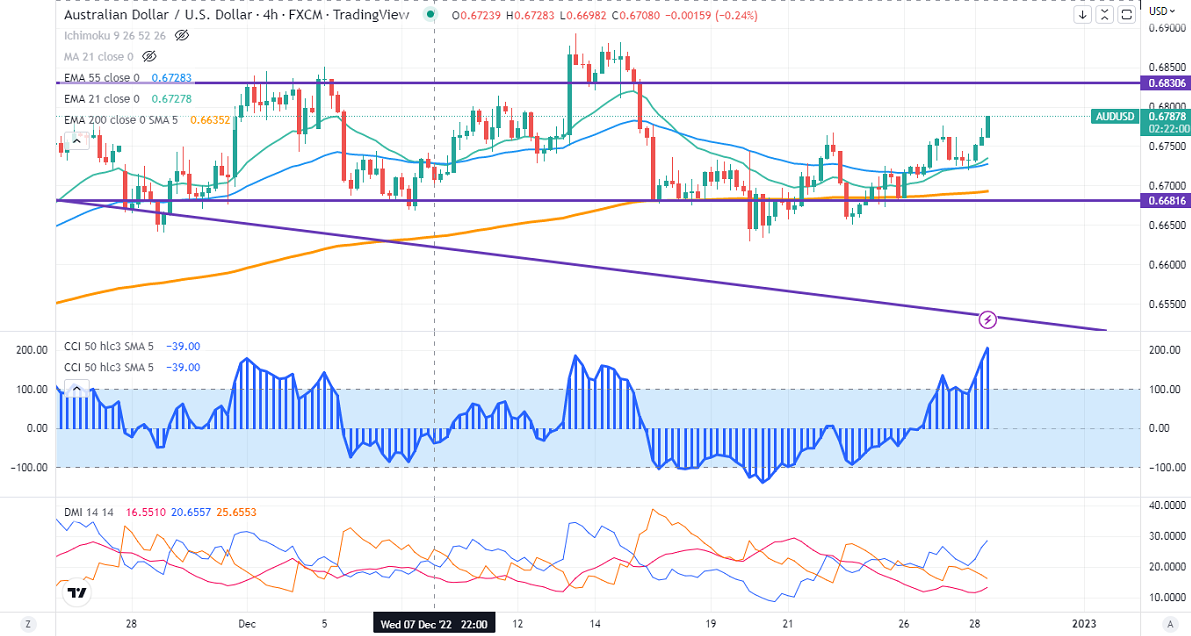Click the Wed 07 Dec '22 22:00 date label
Screen dimensions: 1191x636
[x=434, y=624]
